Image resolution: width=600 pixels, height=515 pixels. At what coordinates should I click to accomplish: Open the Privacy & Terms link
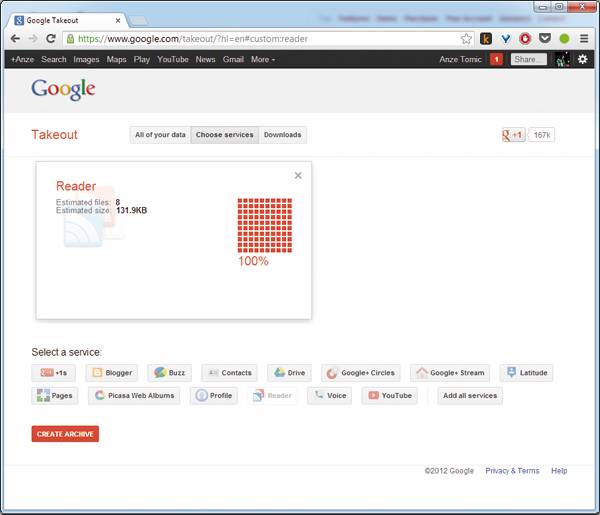click(512, 471)
